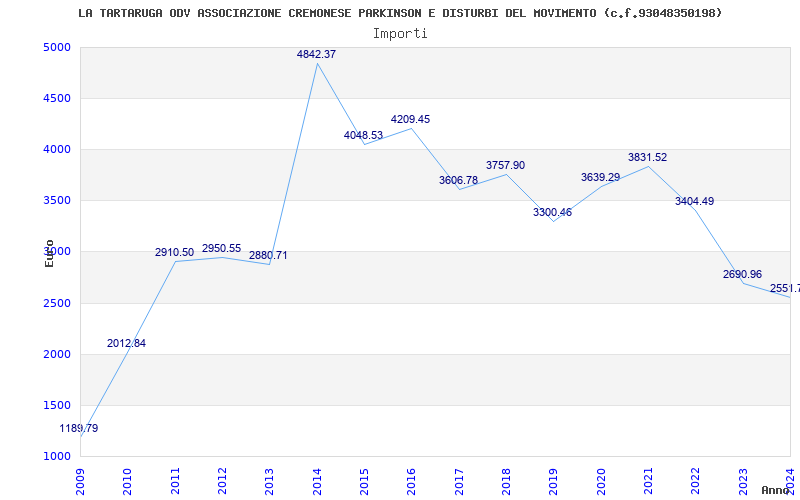The width and height of the screenshot is (800, 500).
Task: Click the 2013 x-axis year label
Action: tap(269, 481)
